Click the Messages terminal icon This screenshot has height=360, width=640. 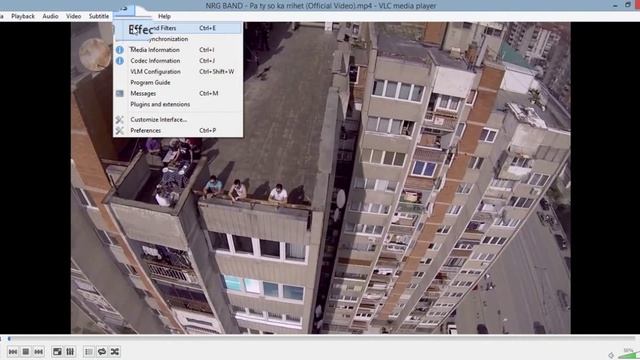point(120,93)
